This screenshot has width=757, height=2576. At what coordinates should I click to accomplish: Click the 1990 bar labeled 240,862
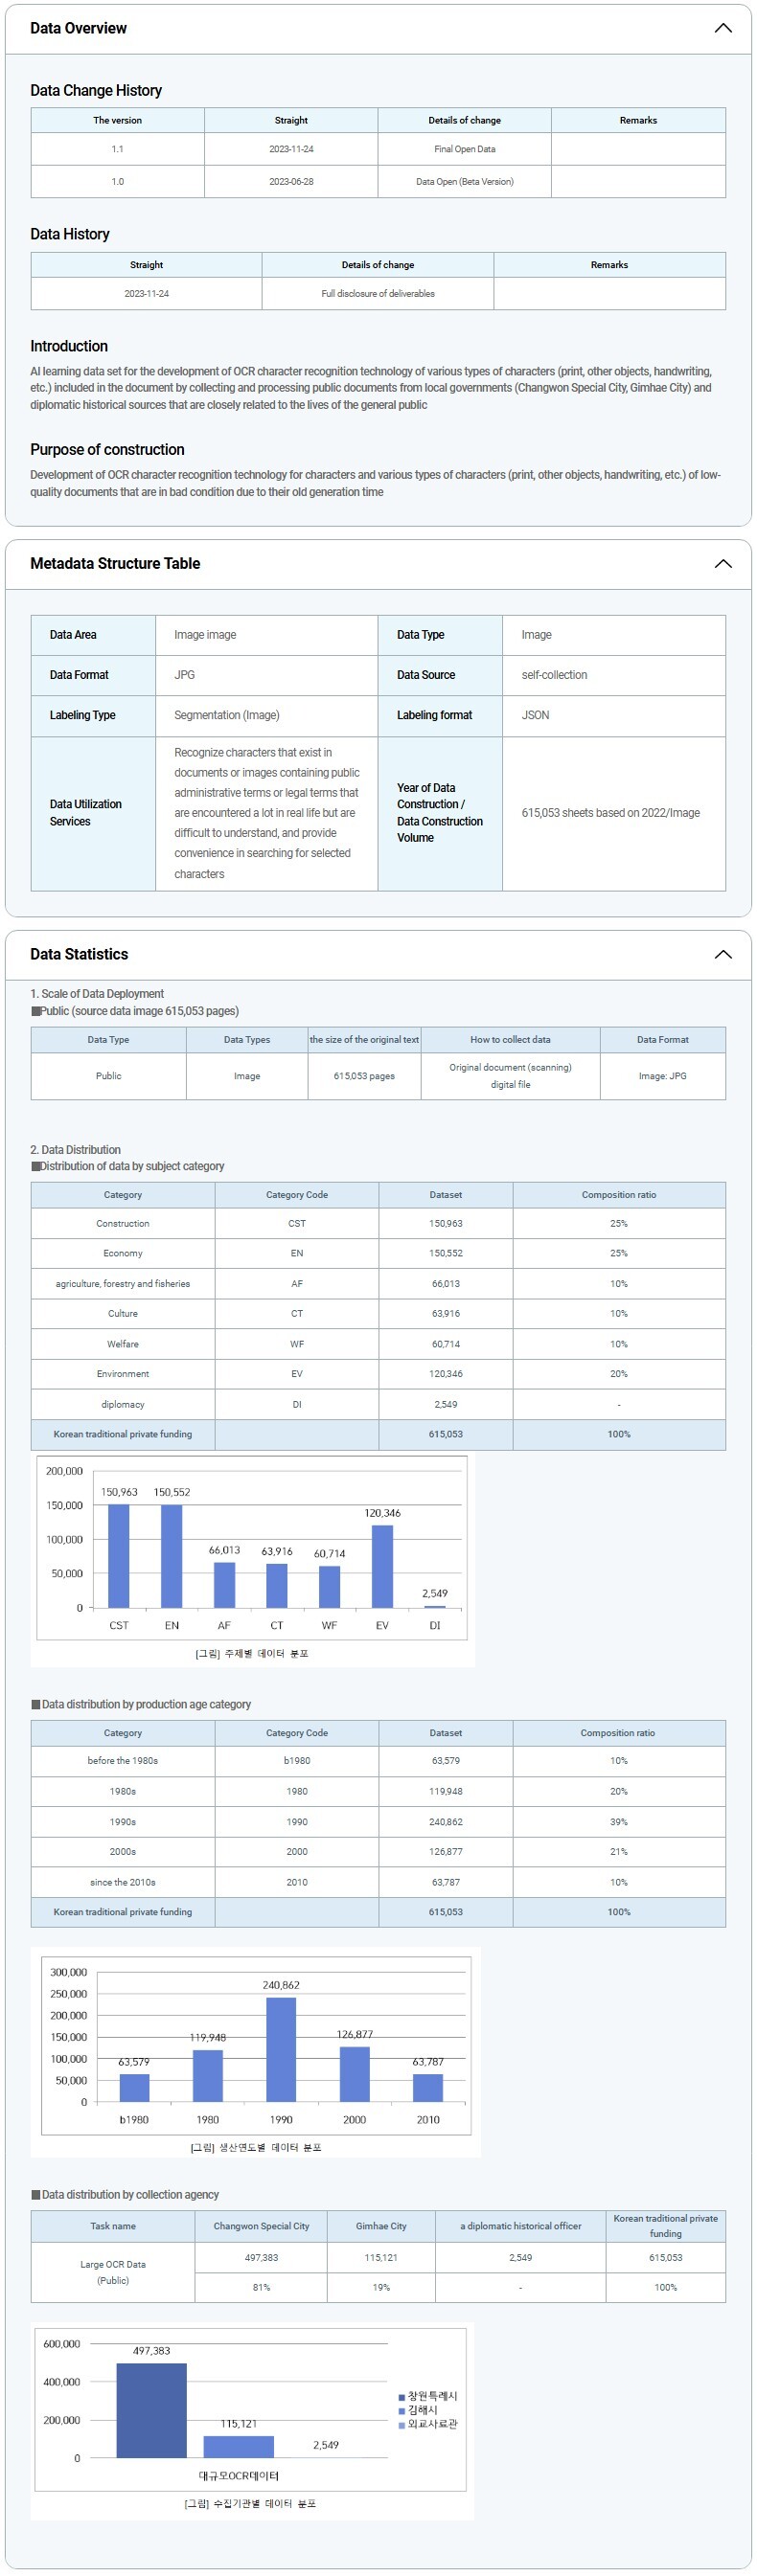pos(281,2049)
